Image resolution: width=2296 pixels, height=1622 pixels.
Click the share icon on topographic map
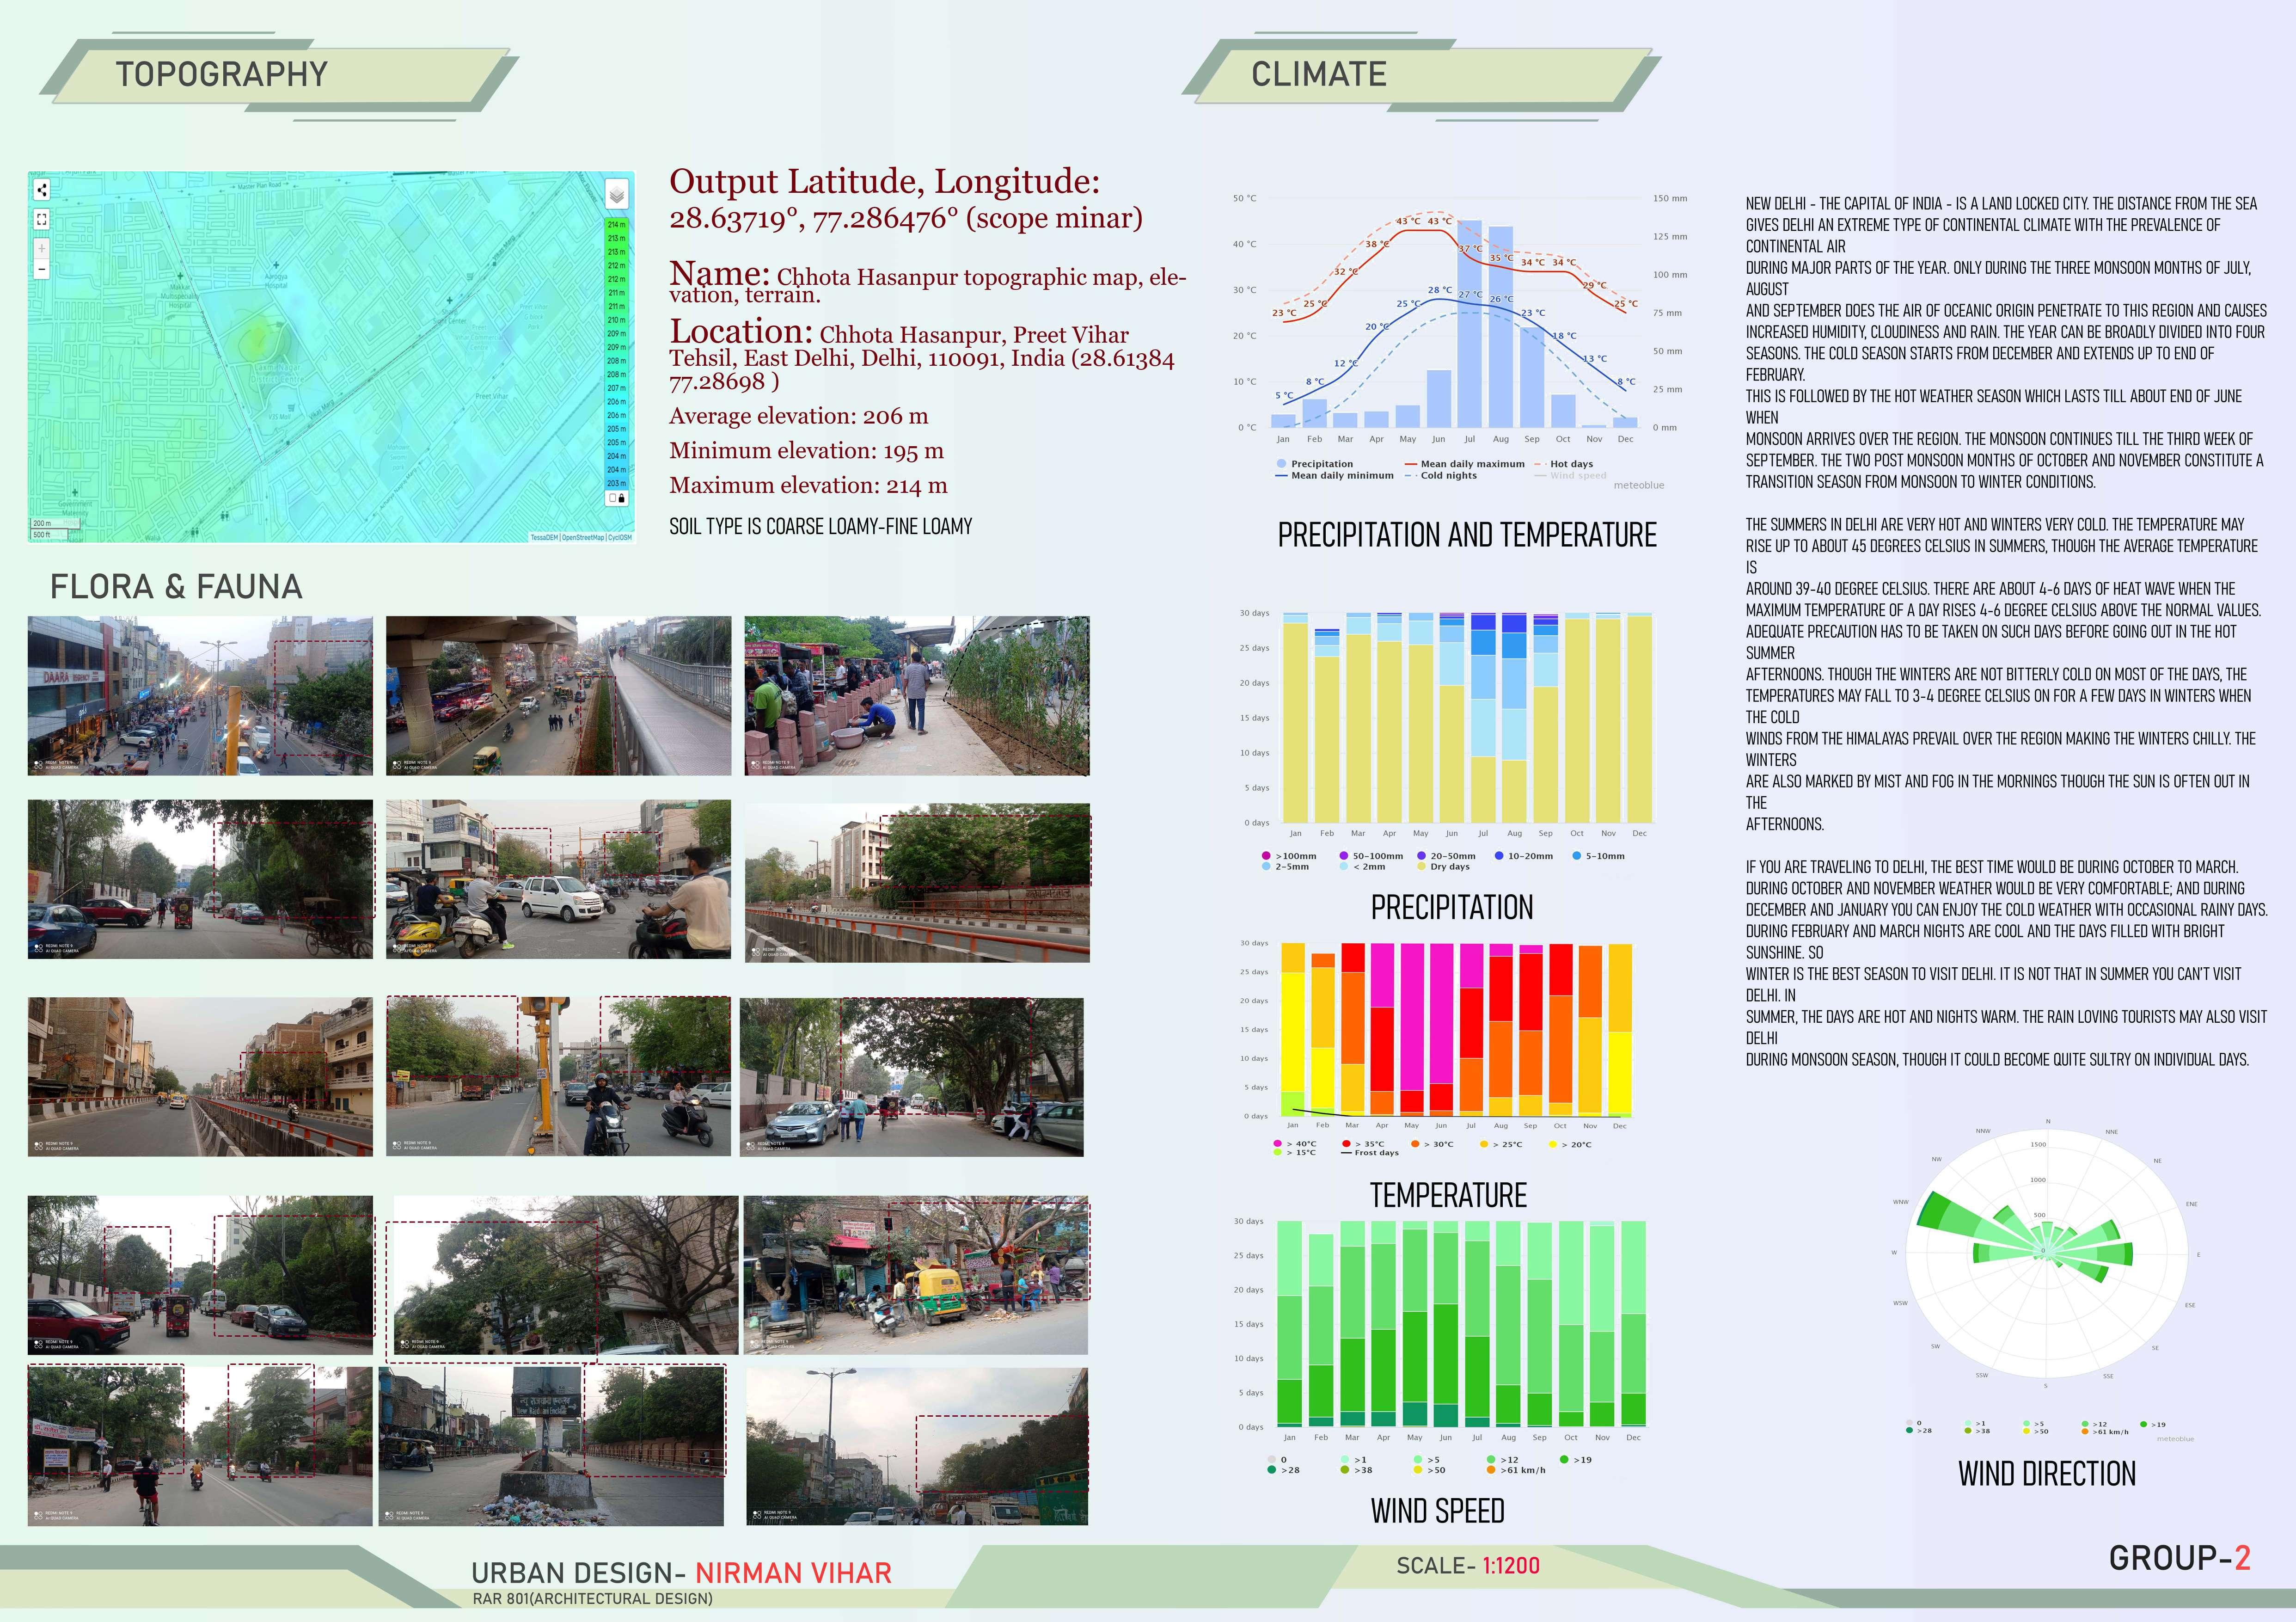click(41, 189)
